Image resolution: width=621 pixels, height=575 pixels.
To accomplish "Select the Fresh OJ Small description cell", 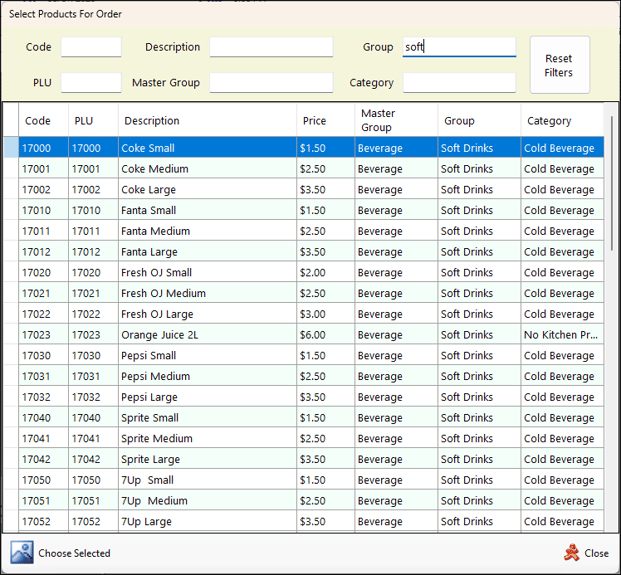I will (x=207, y=272).
